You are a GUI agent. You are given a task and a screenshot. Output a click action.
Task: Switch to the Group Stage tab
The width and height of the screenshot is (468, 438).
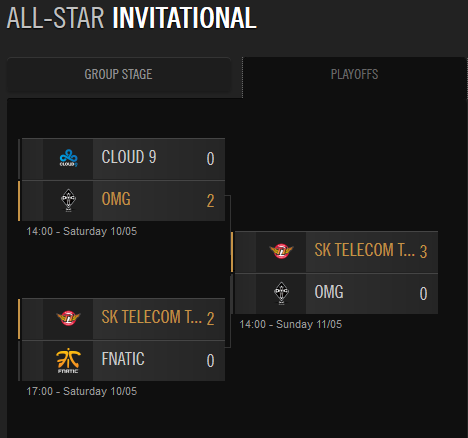tap(119, 75)
